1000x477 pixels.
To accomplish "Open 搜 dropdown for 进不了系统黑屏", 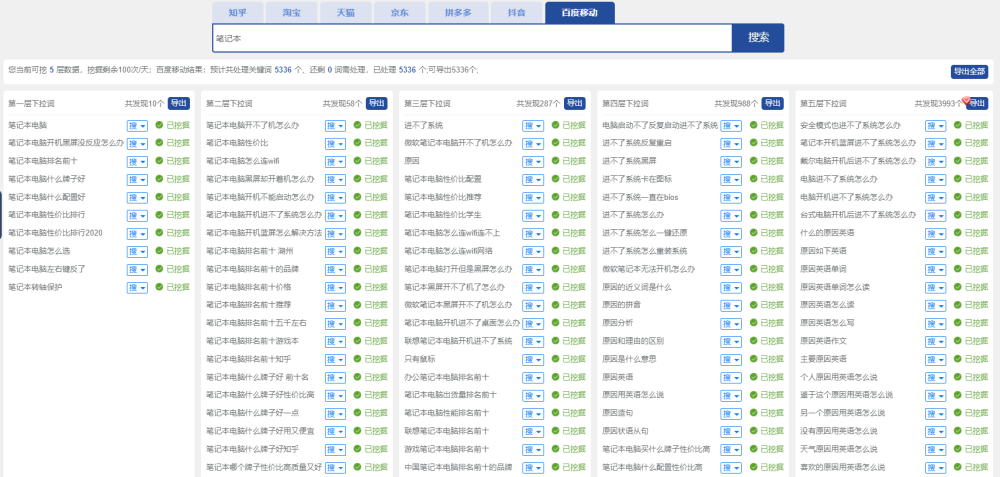I will click(732, 161).
